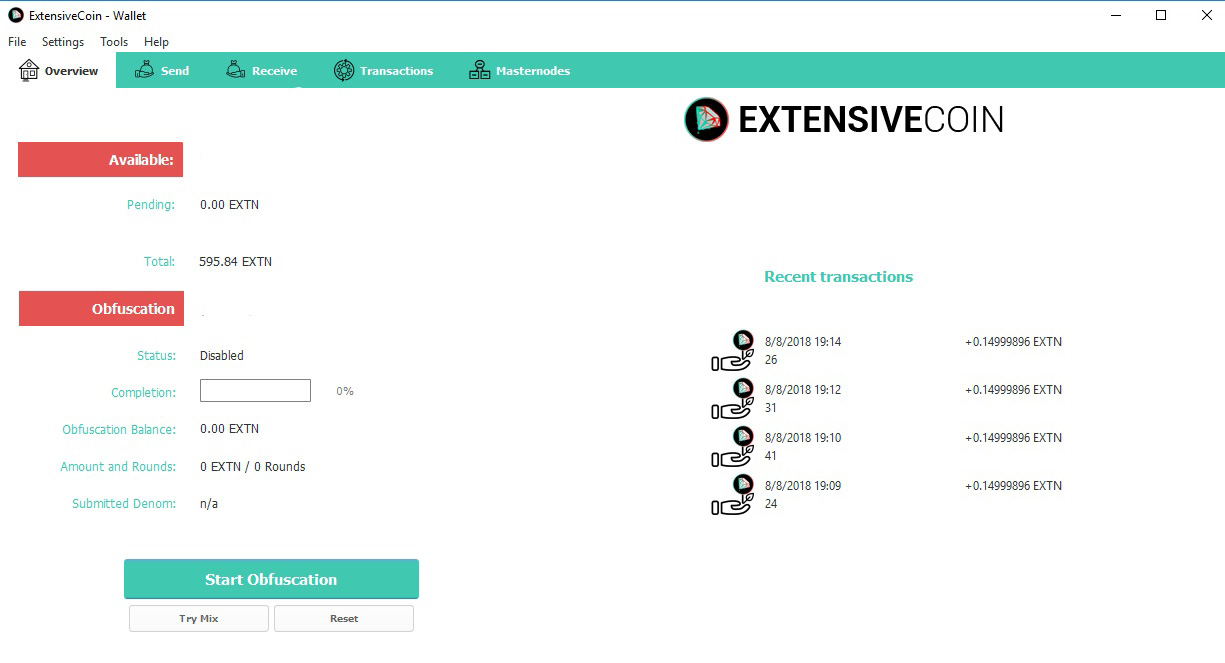This screenshot has width=1225, height=663.
Task: Click the +0.14999896 EXTN amount for 19:14
Action: (1013, 342)
